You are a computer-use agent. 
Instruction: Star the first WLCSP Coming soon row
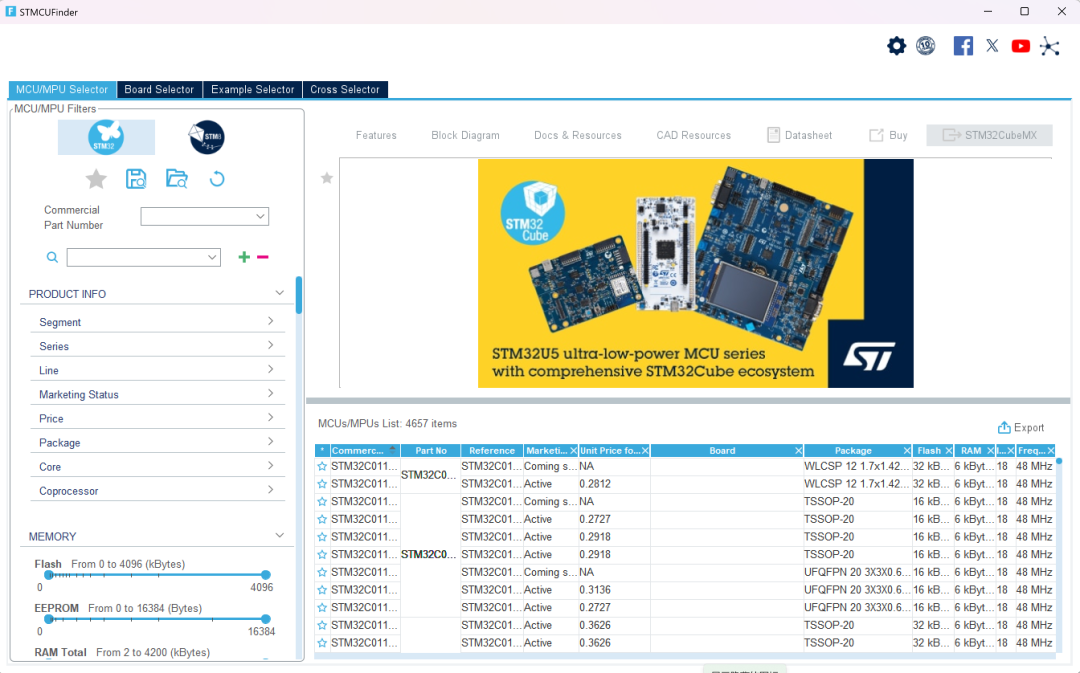(322, 466)
